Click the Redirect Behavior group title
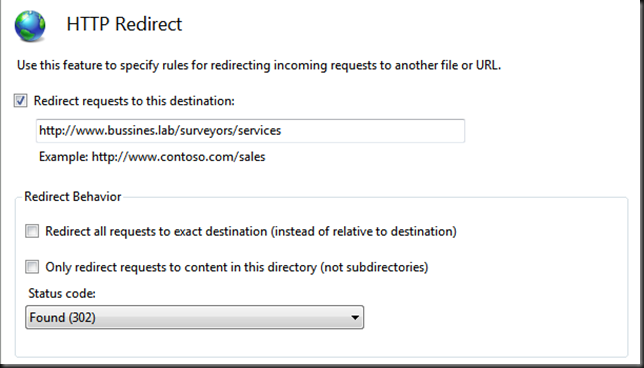This screenshot has width=644, height=368. click(73, 197)
